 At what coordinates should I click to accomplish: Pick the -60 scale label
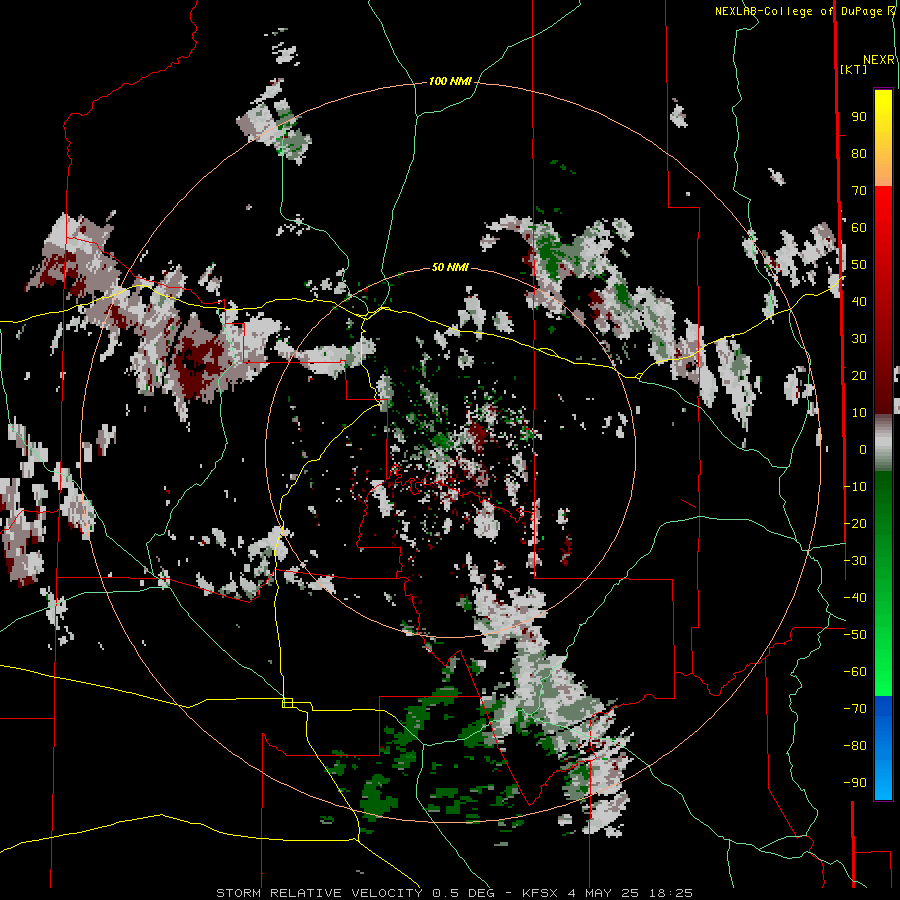click(855, 672)
